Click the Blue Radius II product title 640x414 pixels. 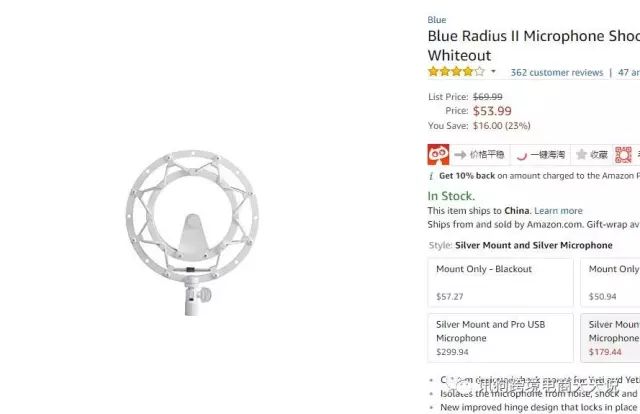(x=533, y=45)
